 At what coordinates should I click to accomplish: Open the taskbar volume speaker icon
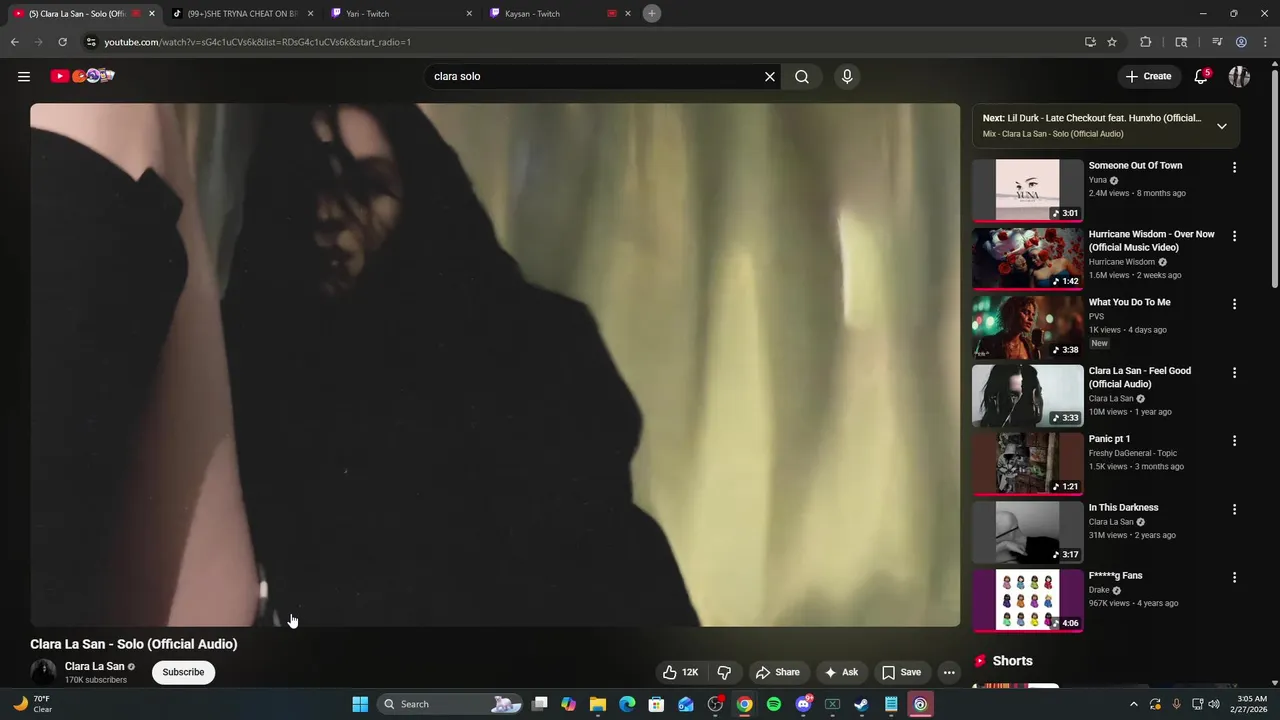(1214, 704)
